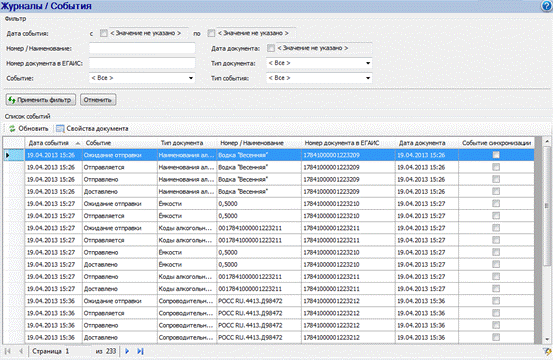Select the Отправлено Ёмкости row event cell

pos(120,252)
